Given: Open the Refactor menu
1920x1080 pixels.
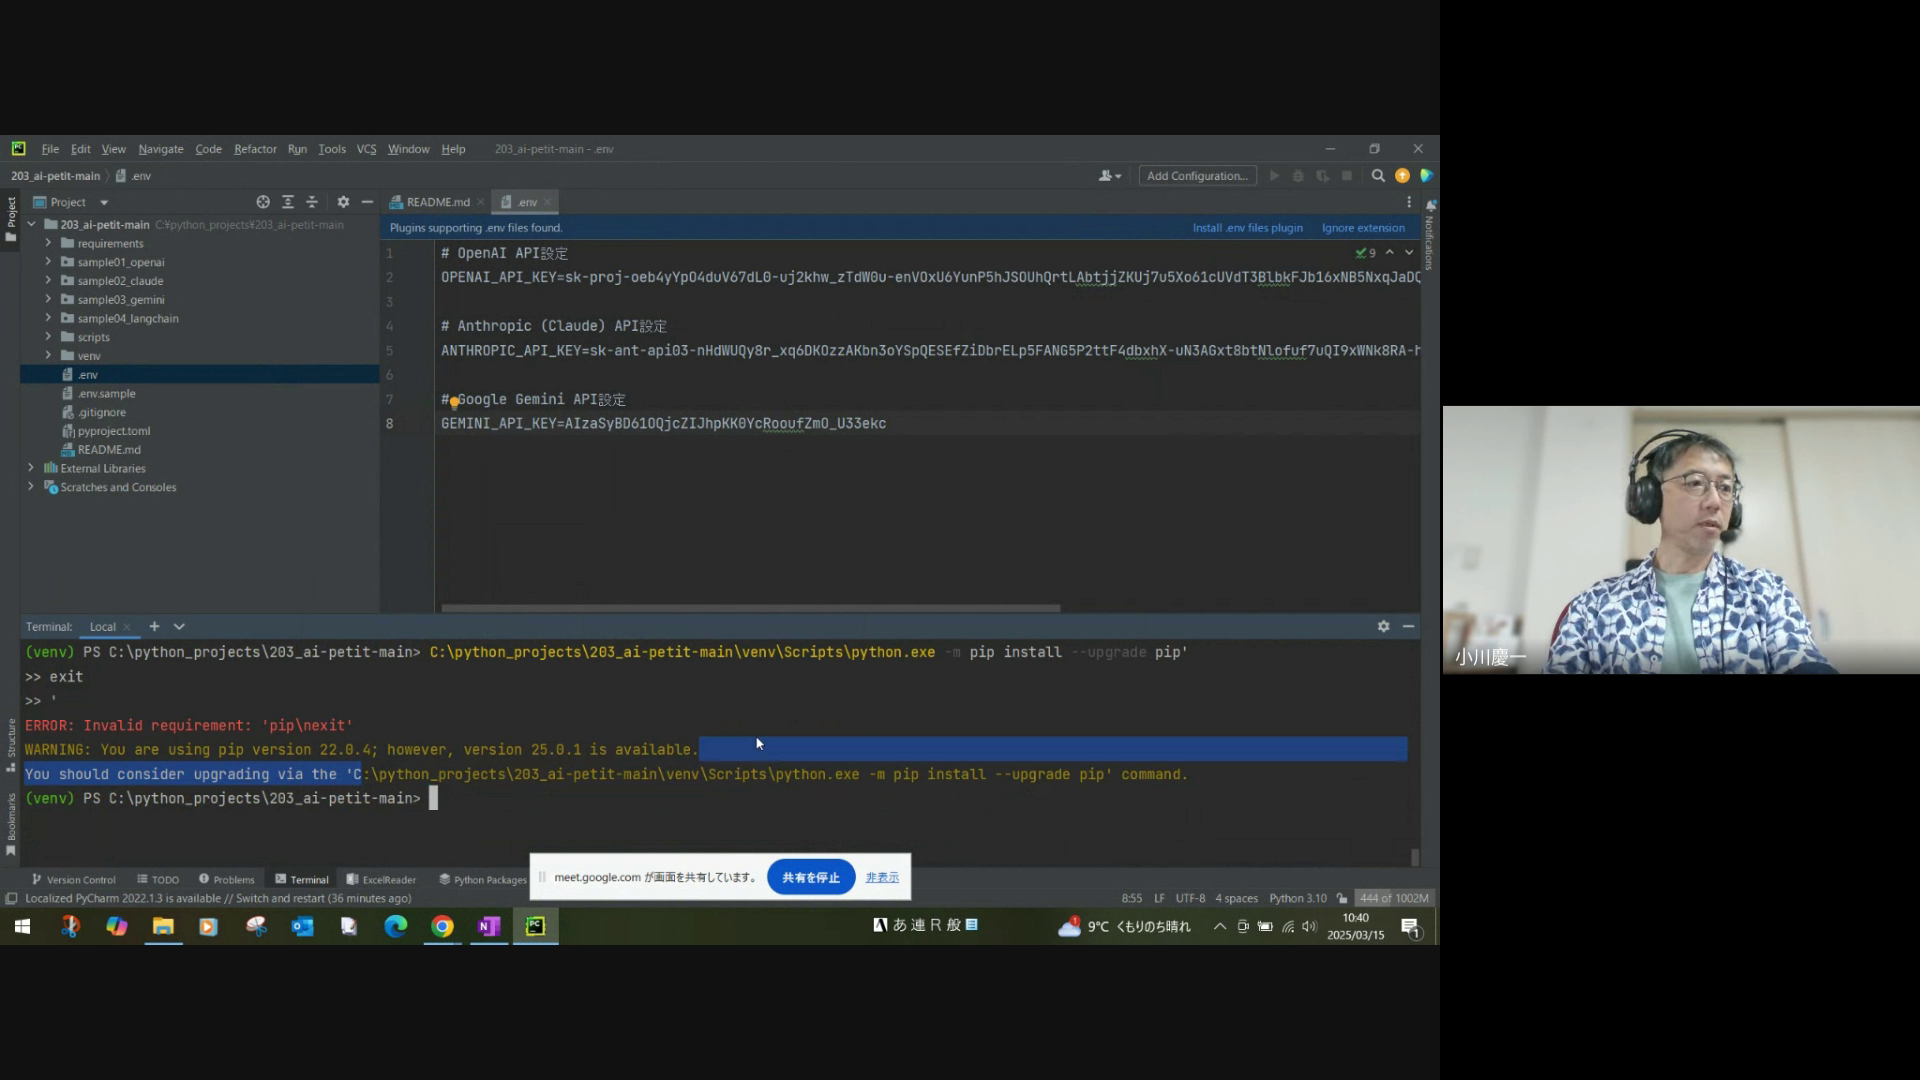Looking at the screenshot, I should click(x=255, y=149).
